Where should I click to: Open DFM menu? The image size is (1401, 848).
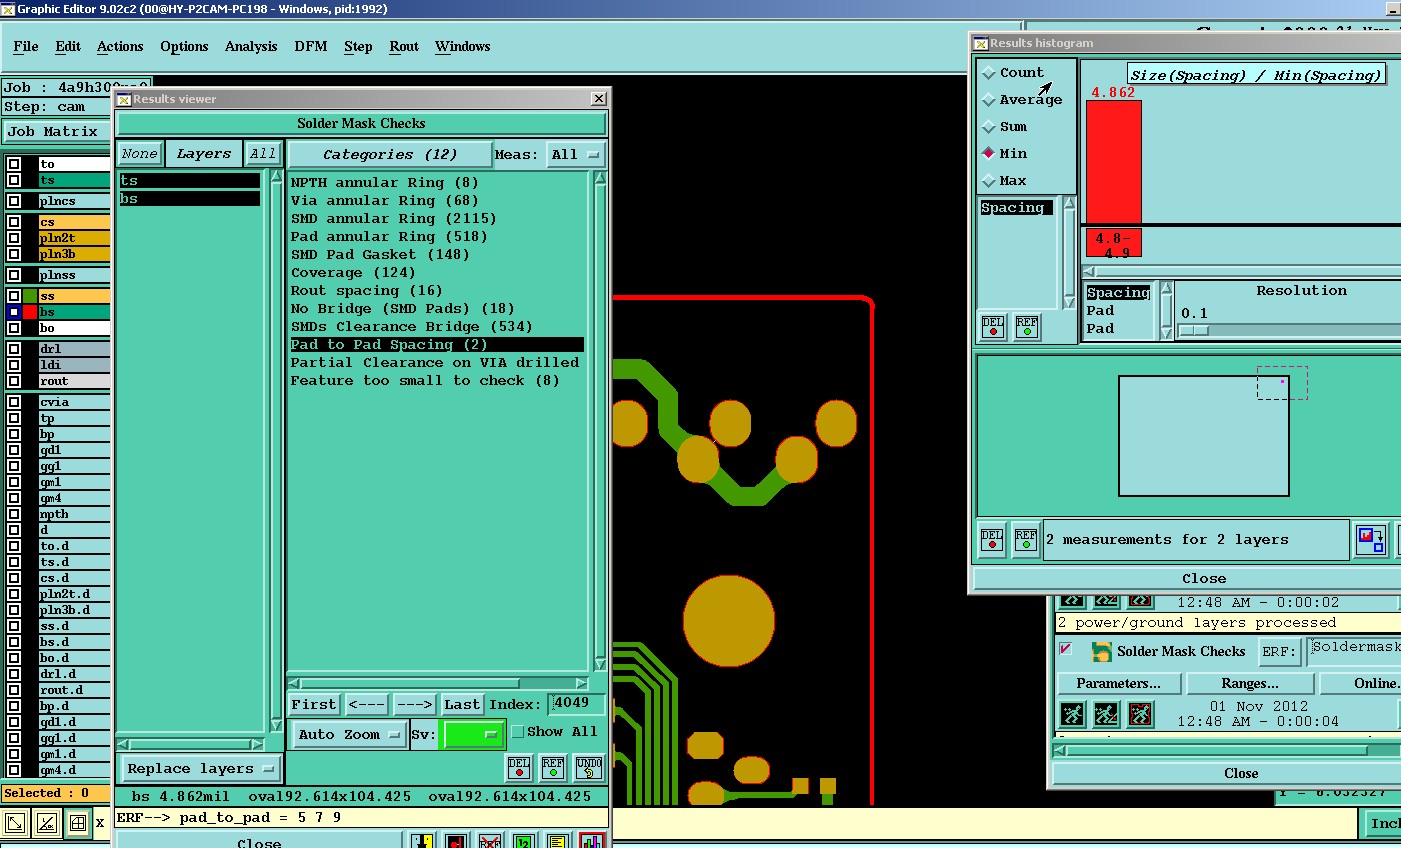tap(311, 47)
